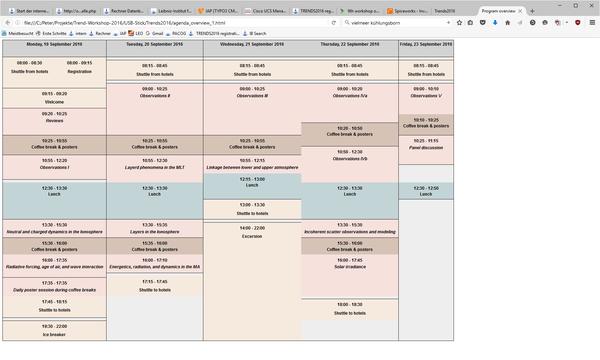The width and height of the screenshot is (600, 360).
Task: Open the Reviews session on Monday
Action: pos(54,121)
